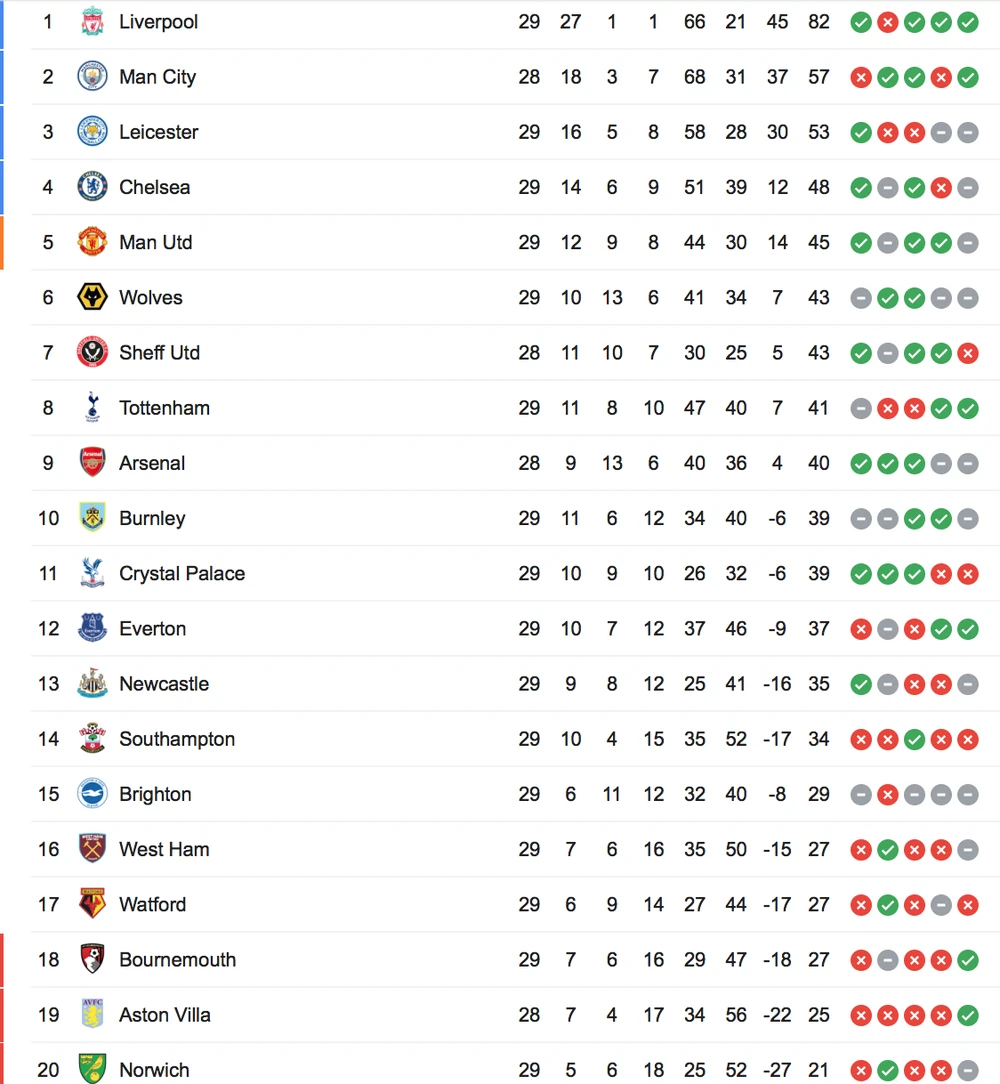Screen dimensions: 1000x1084
Task: Click Bournemouth's green win form icon
Action: 967,960
